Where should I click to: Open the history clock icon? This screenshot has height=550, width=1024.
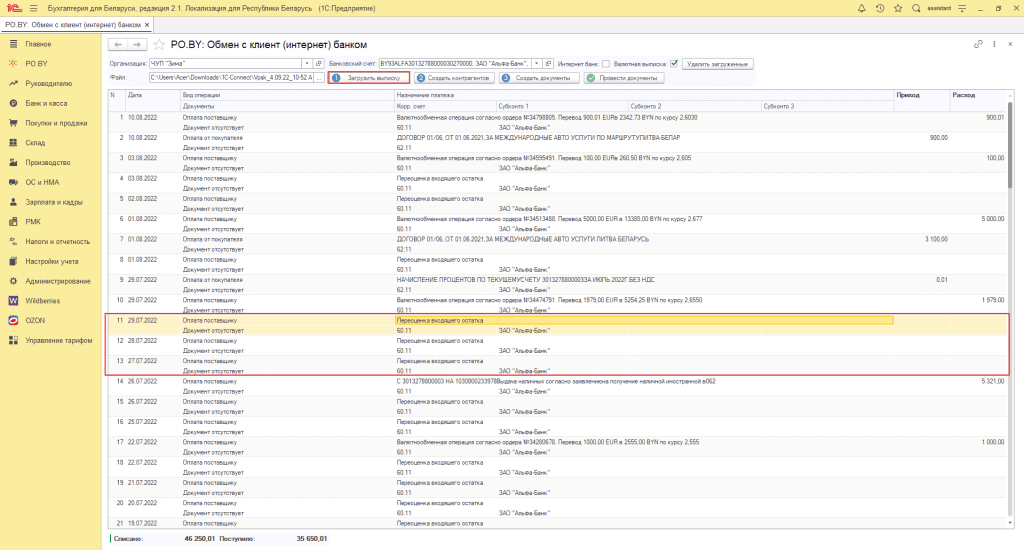(880, 8)
